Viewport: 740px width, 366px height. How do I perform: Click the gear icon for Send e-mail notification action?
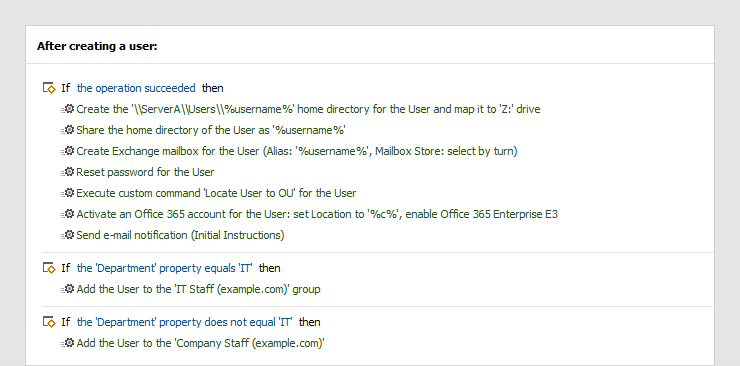pyautogui.click(x=69, y=235)
